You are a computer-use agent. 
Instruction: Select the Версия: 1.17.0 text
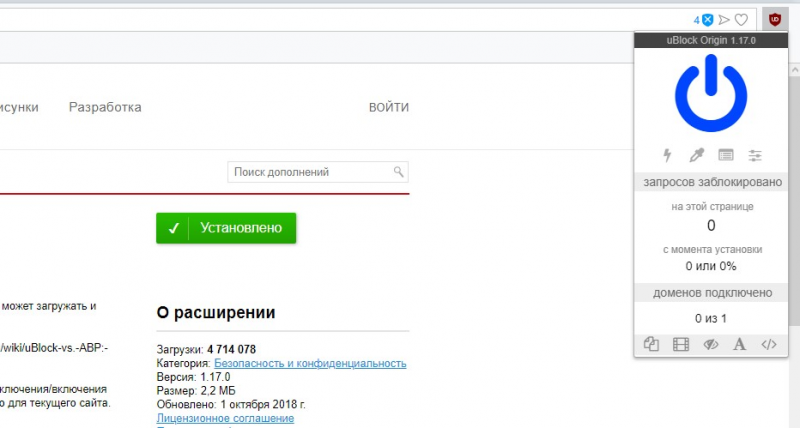pos(193,377)
